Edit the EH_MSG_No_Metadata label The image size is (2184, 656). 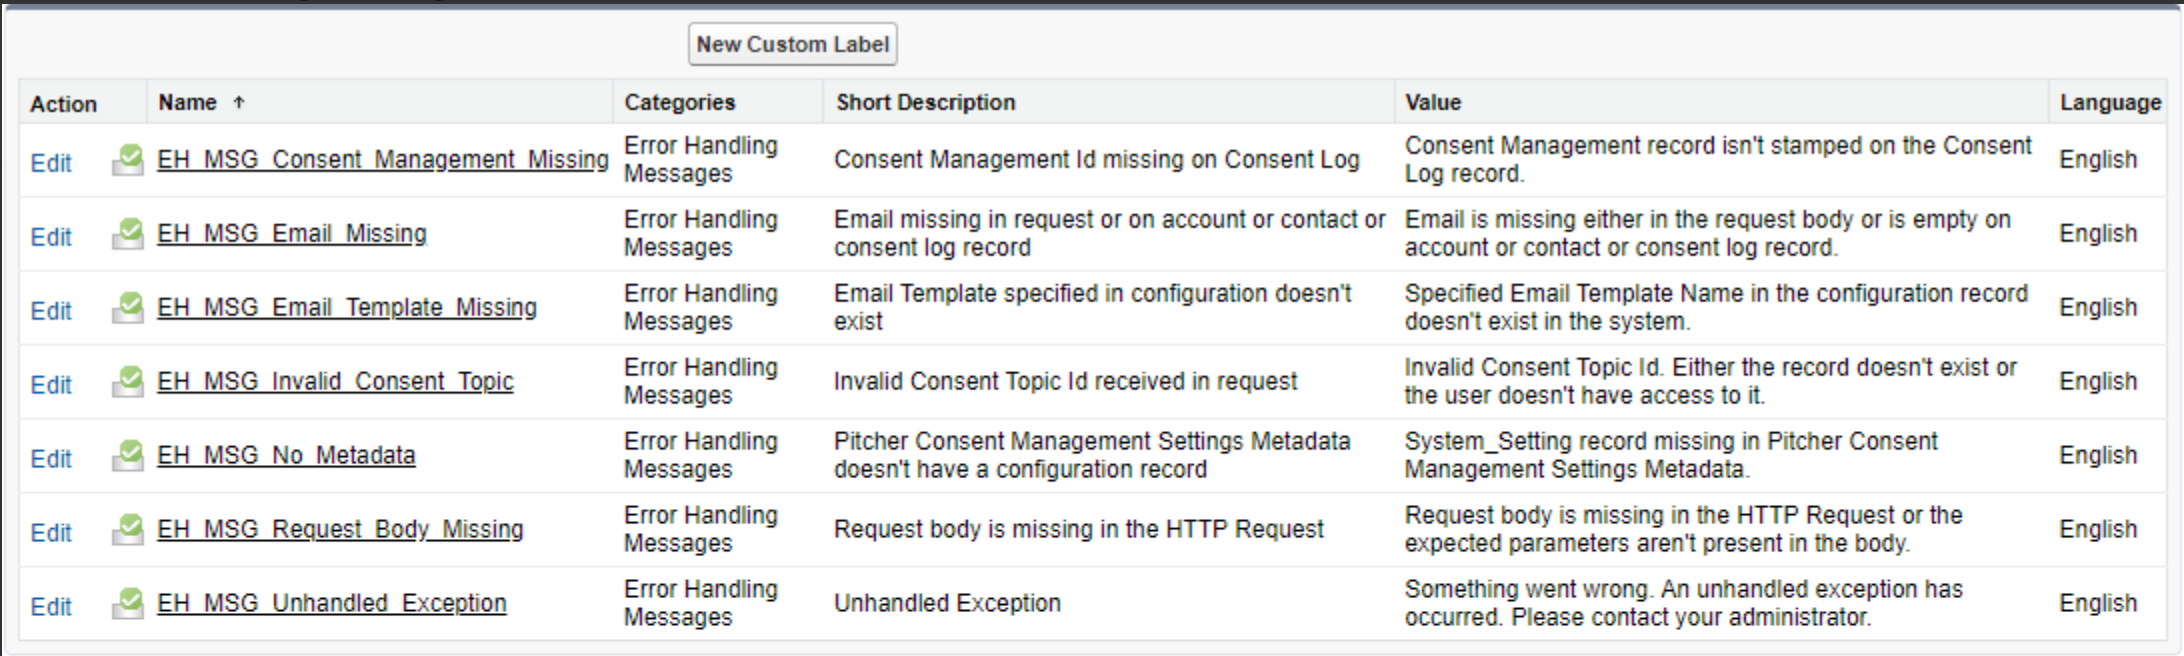pos(51,459)
